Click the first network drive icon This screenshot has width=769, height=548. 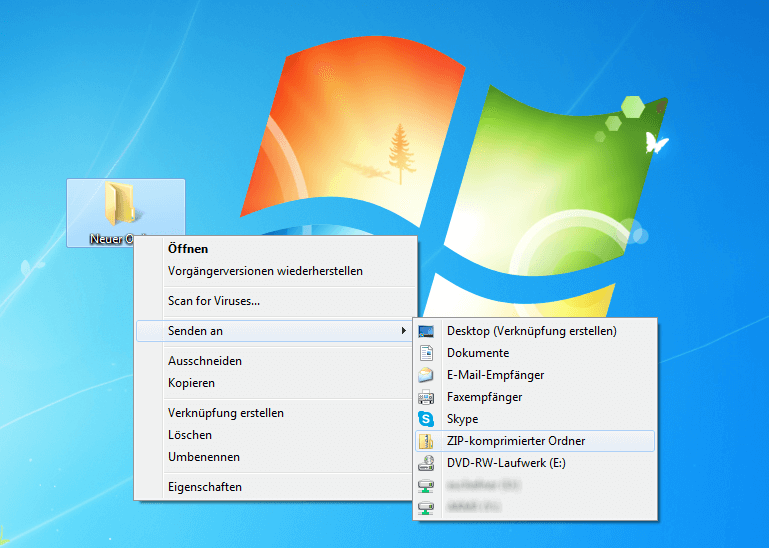coord(426,485)
